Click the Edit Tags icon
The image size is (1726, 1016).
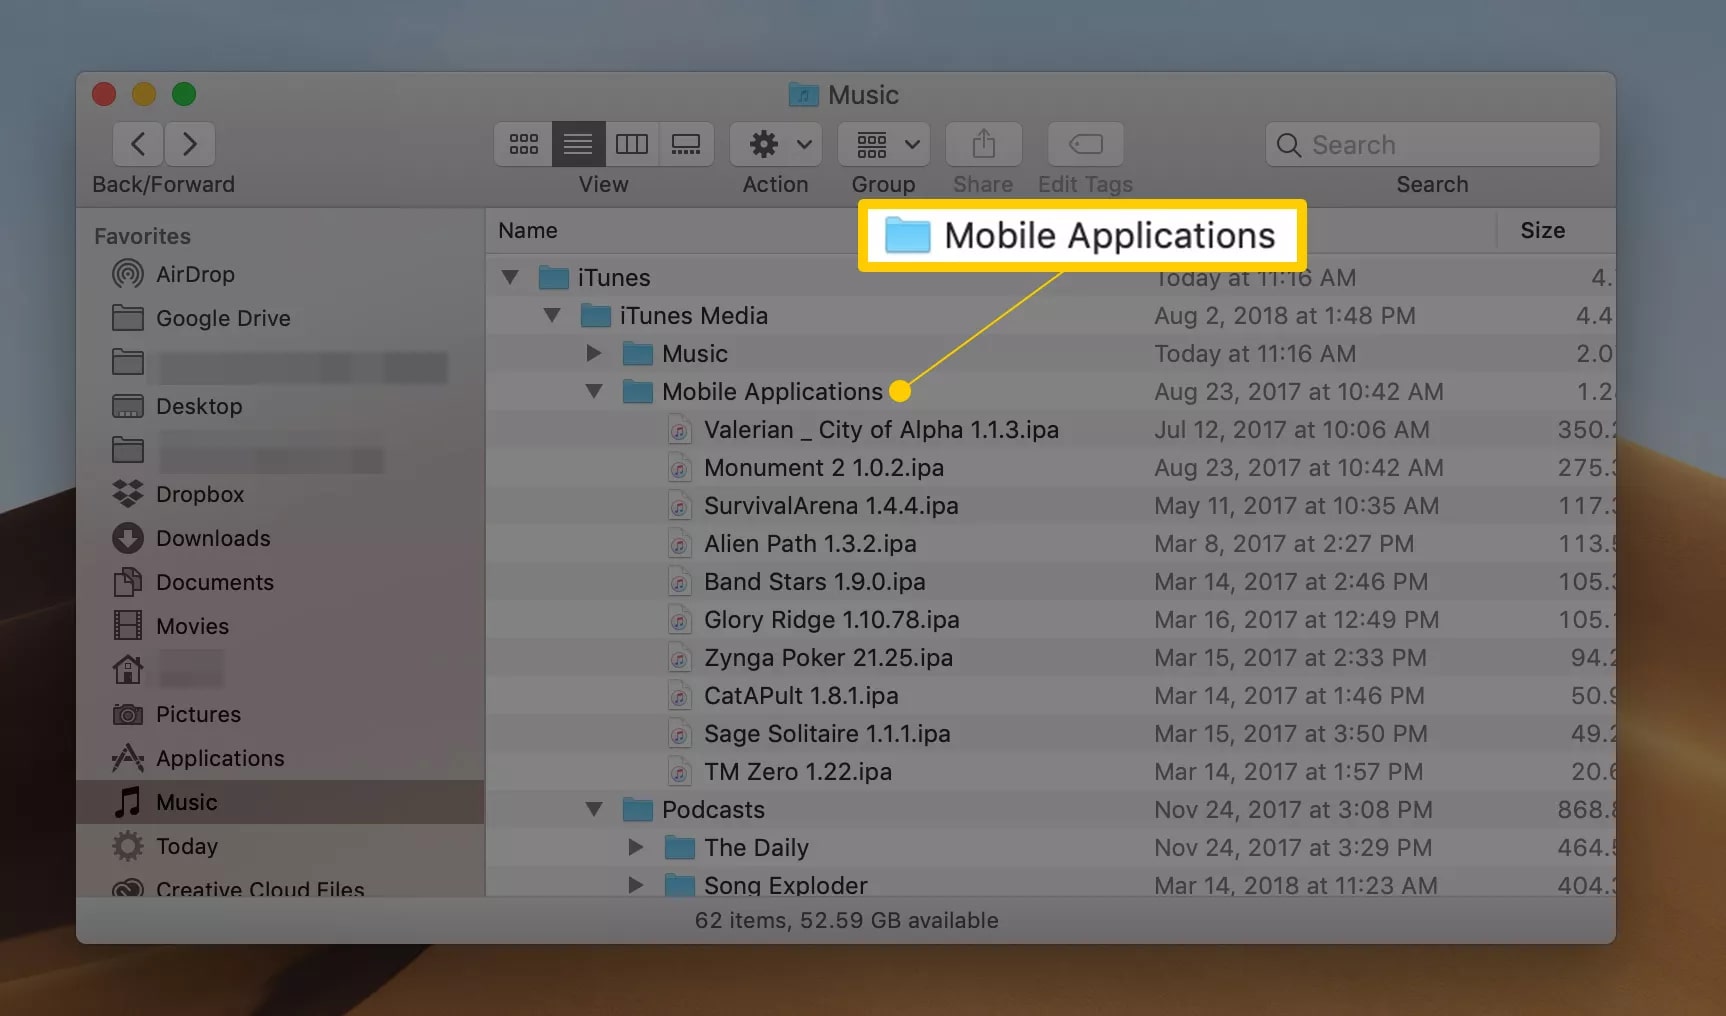tap(1085, 144)
